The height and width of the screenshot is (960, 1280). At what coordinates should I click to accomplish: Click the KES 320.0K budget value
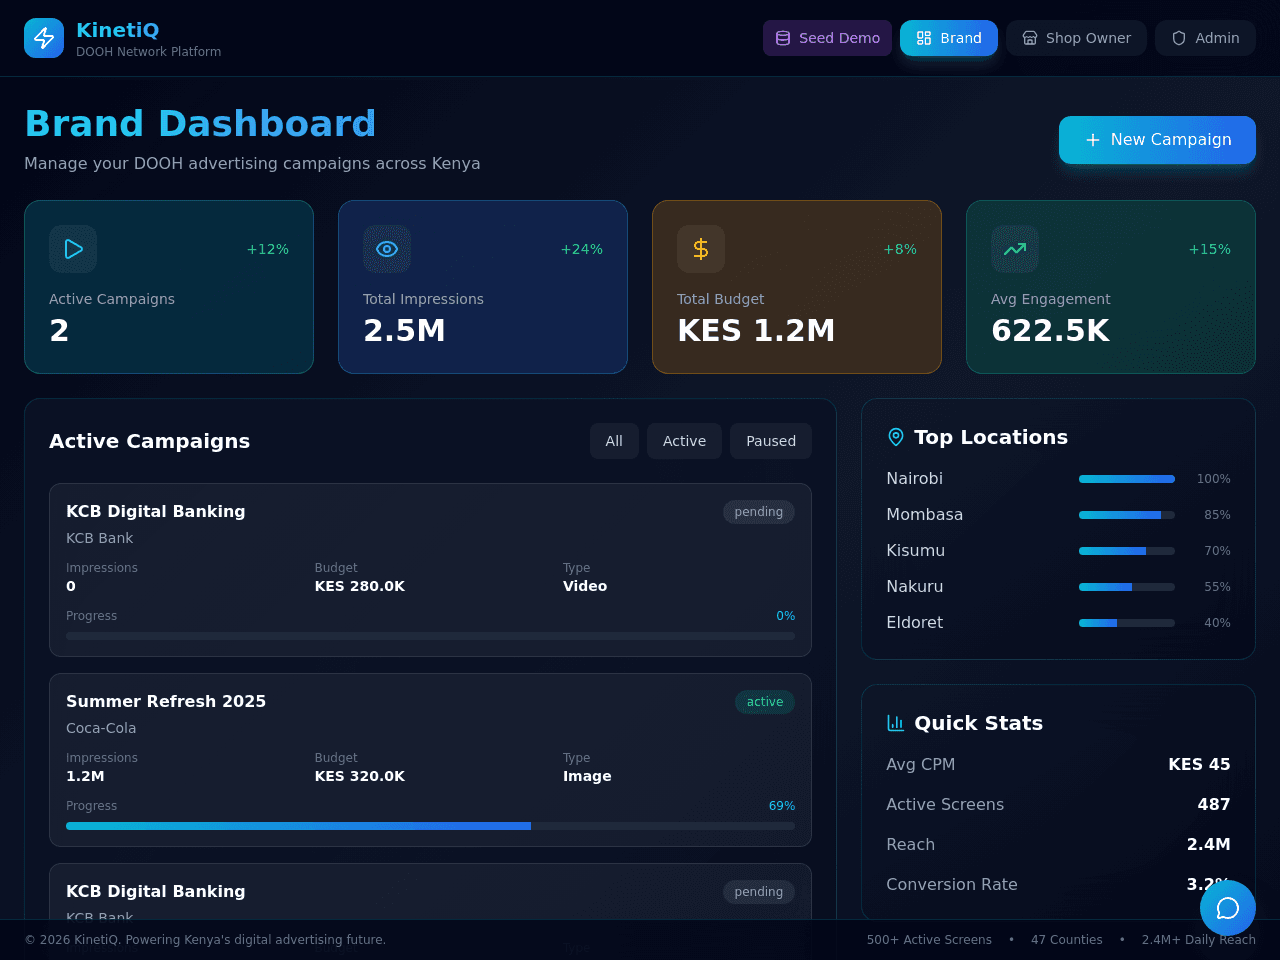click(x=360, y=776)
